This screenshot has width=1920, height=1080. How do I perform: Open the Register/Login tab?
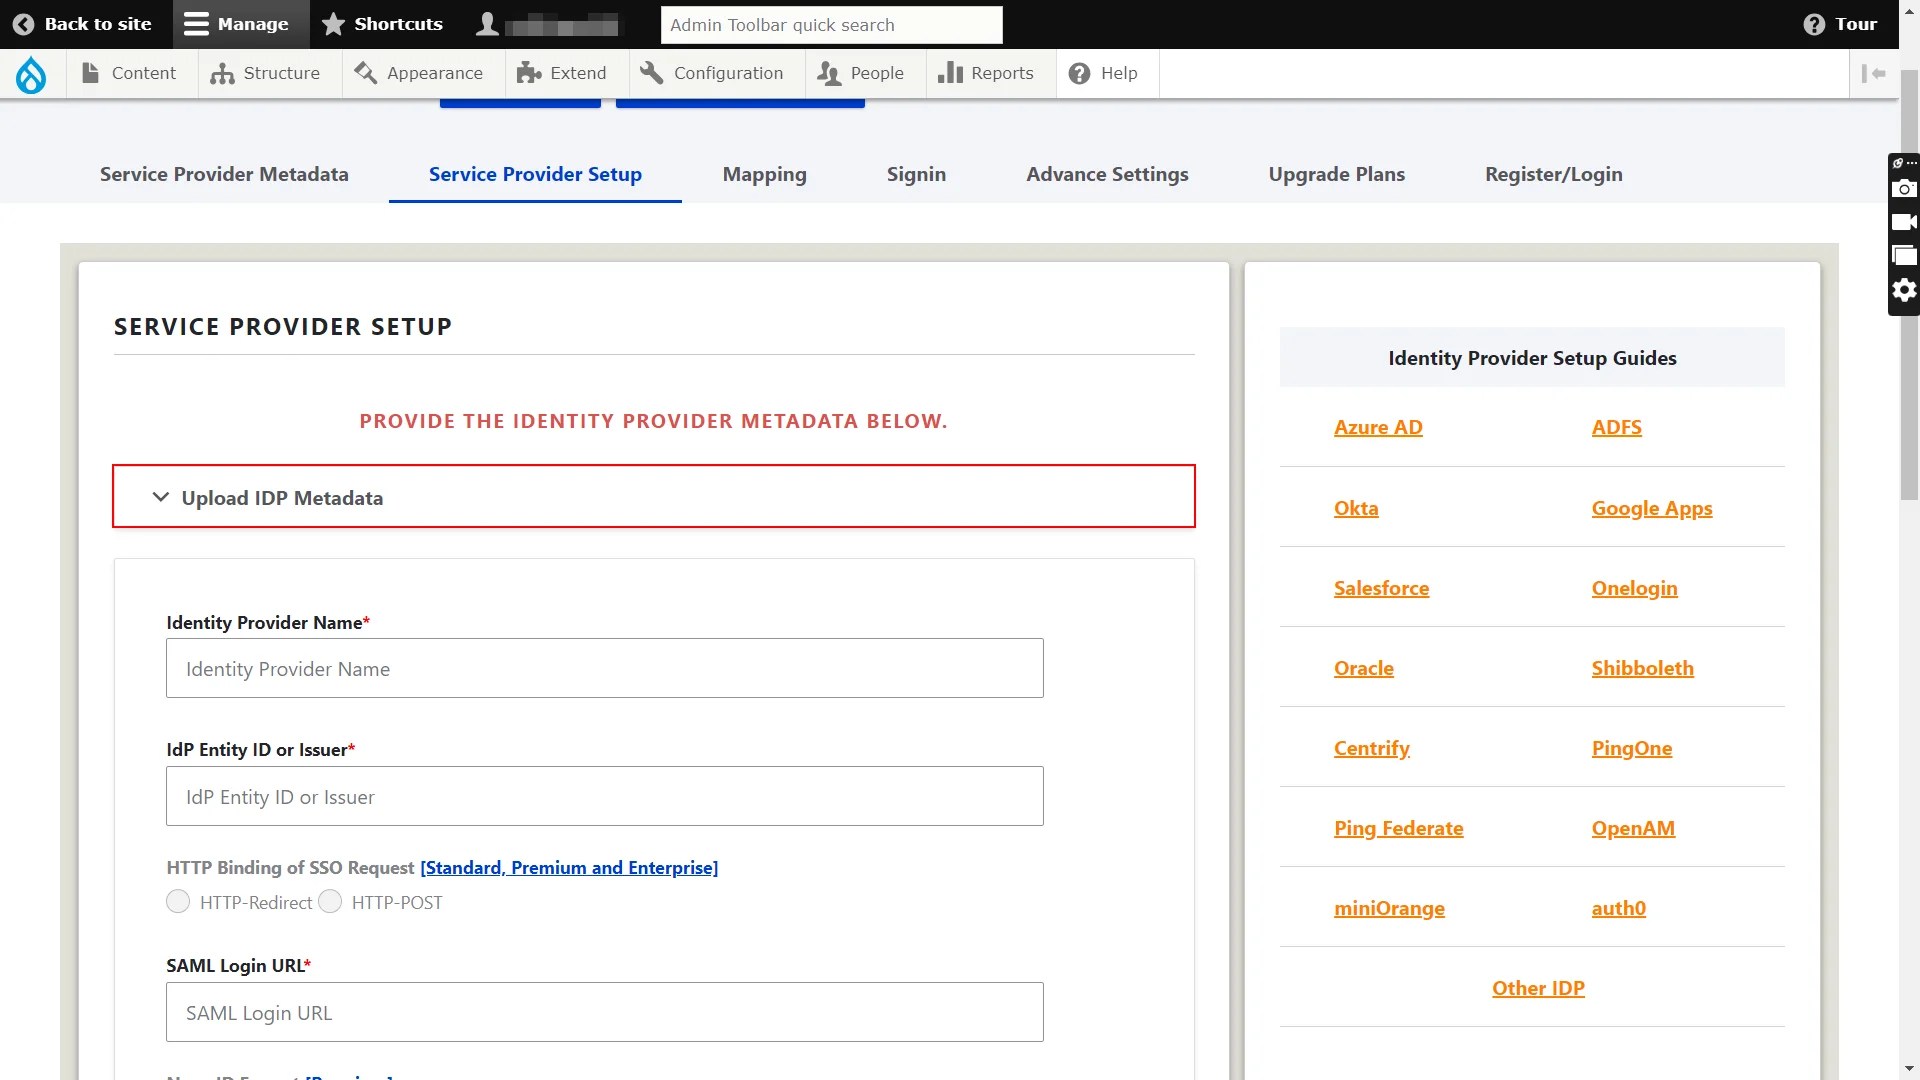point(1553,174)
